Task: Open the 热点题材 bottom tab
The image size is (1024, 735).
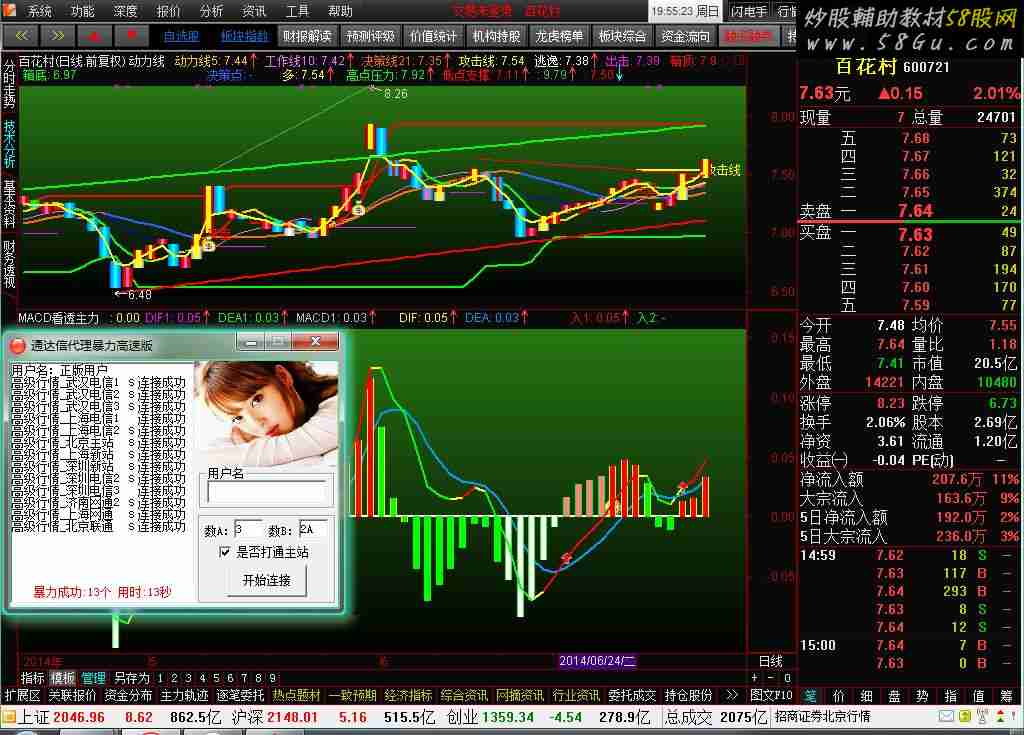Action: coord(296,696)
